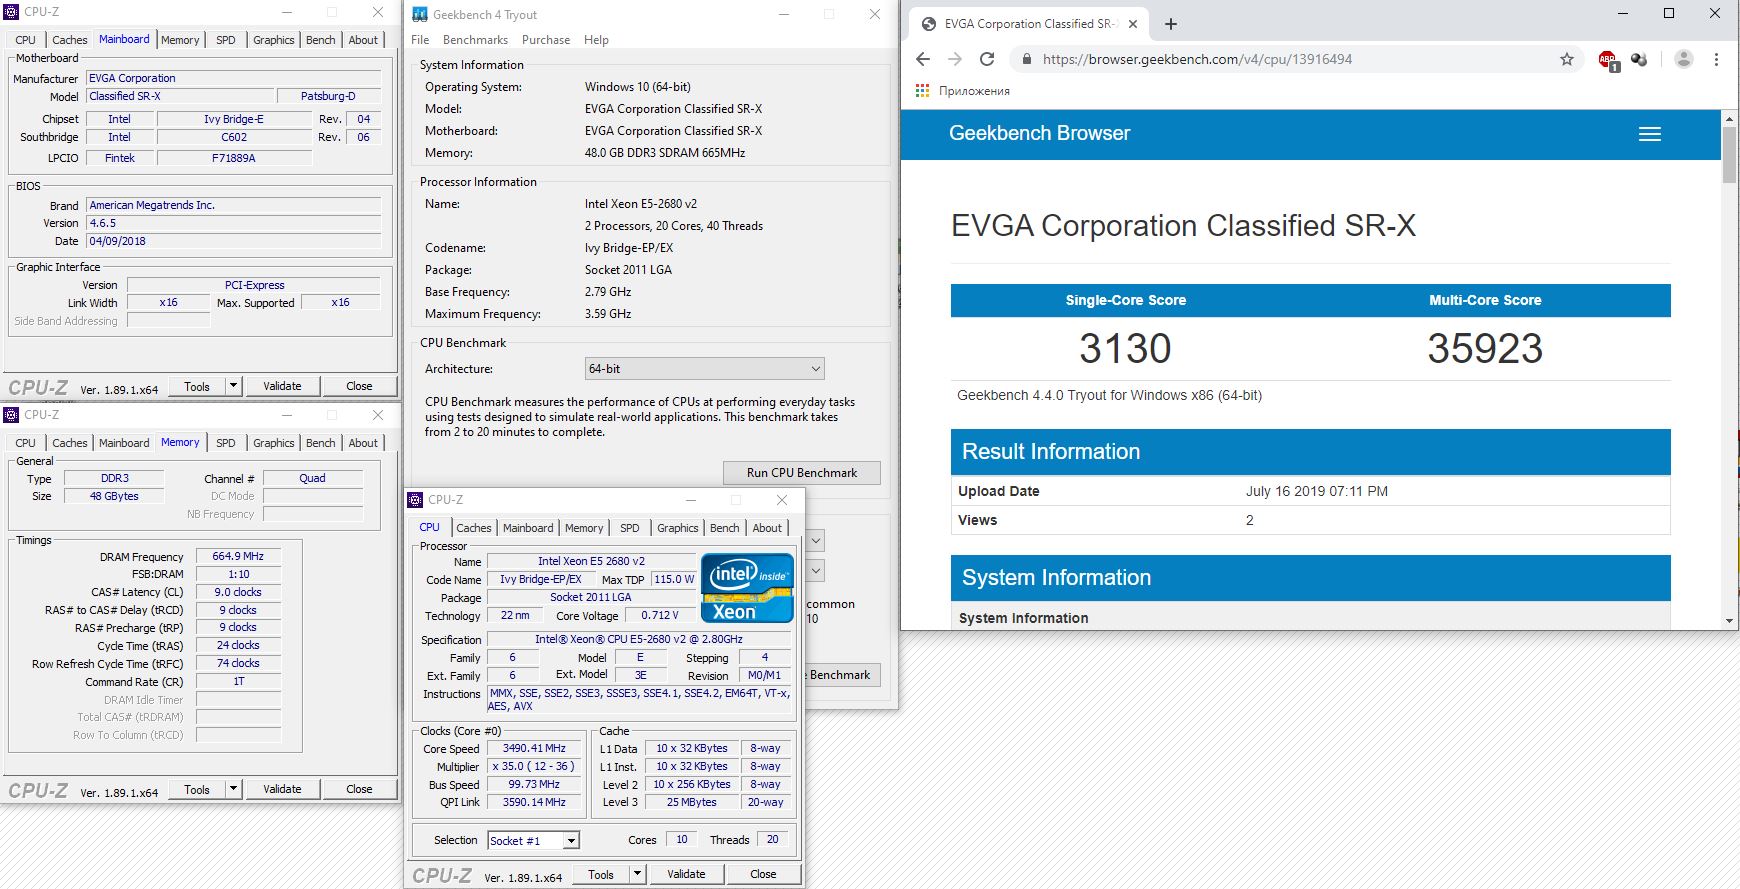Click Tools button in the Memory CPU-Z window
This screenshot has height=889, width=1740.
(197, 789)
